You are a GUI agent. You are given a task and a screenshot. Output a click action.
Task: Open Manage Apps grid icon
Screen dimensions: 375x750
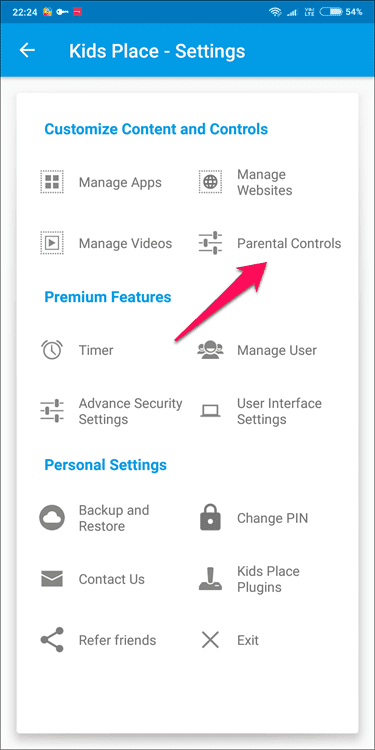52,182
